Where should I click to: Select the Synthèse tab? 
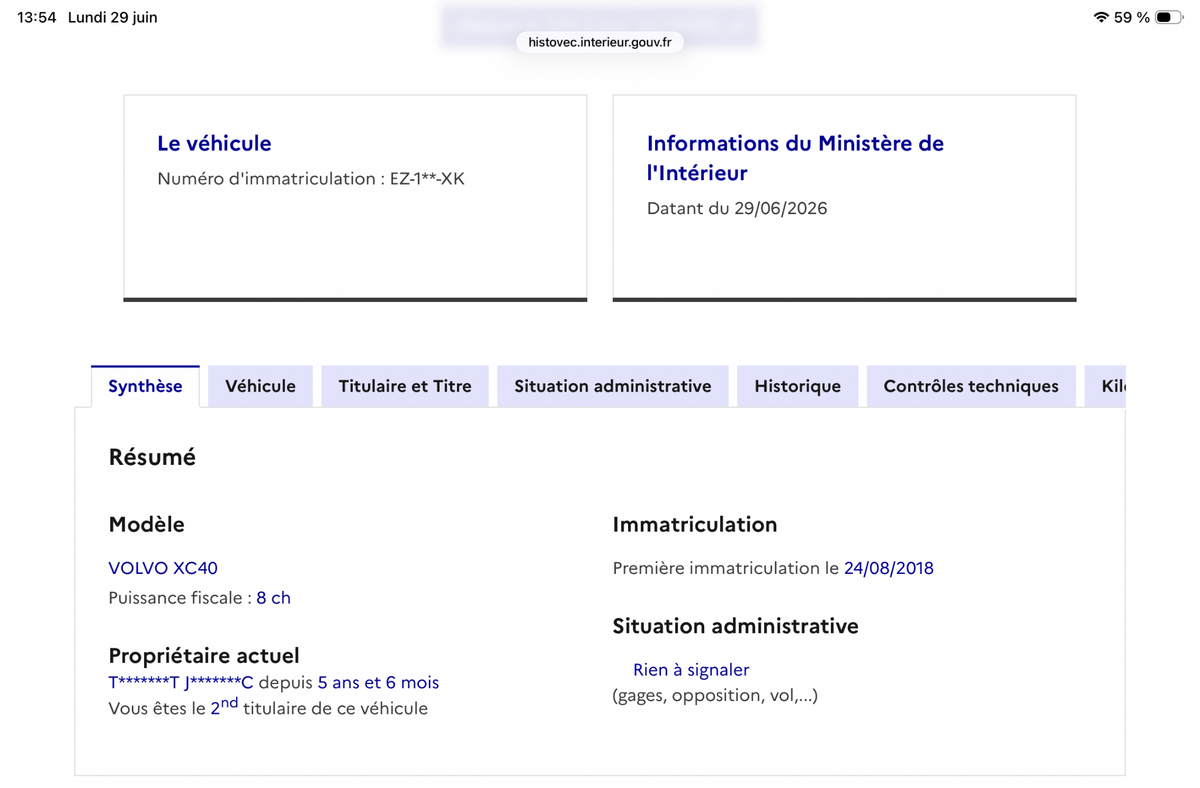point(145,386)
